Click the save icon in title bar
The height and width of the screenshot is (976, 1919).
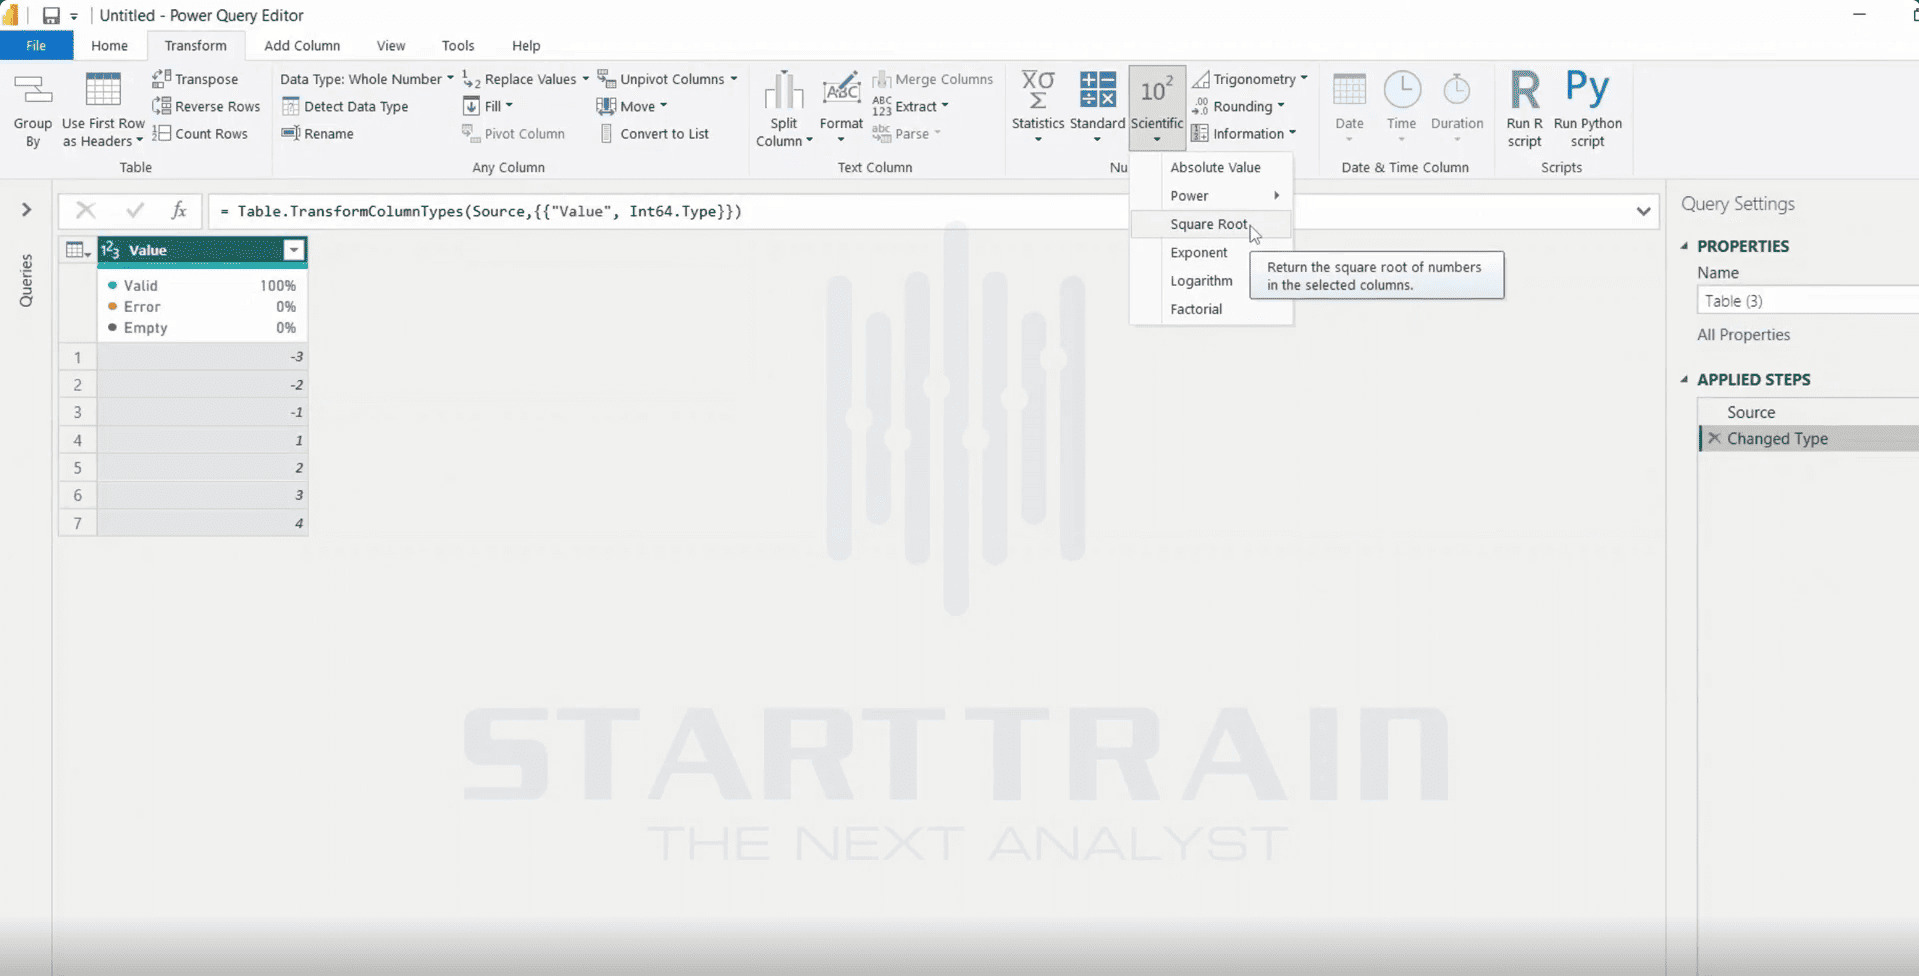click(51, 15)
